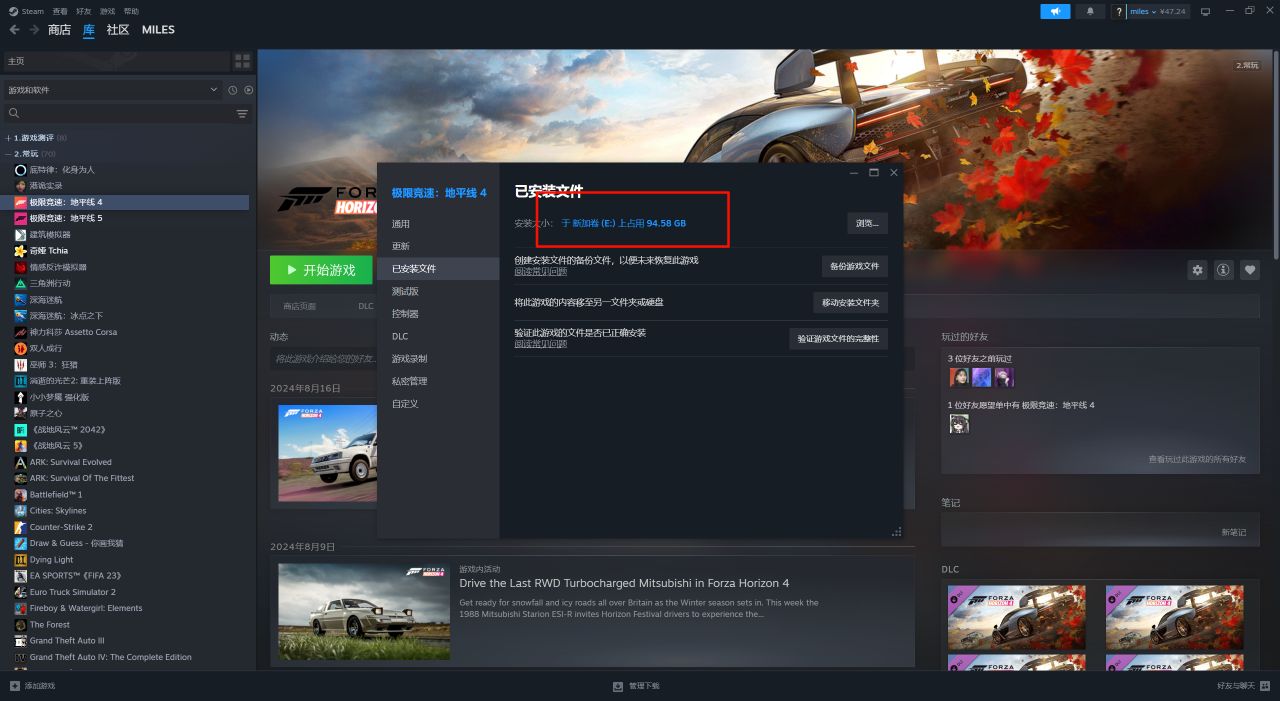
Task: Open advanced filter options icon
Action: point(242,114)
